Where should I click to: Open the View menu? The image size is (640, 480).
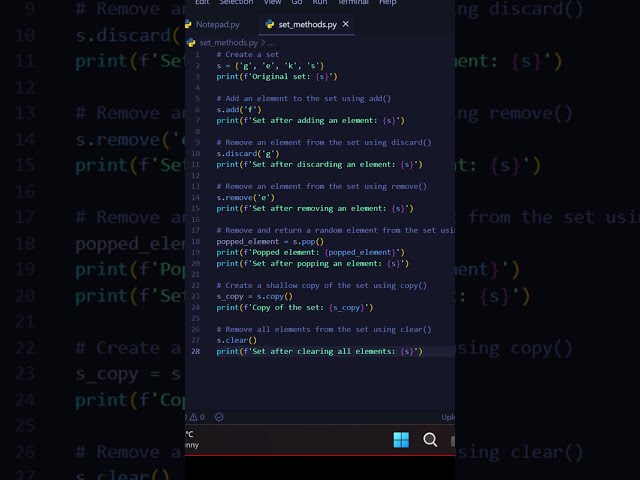pyautogui.click(x=272, y=2)
